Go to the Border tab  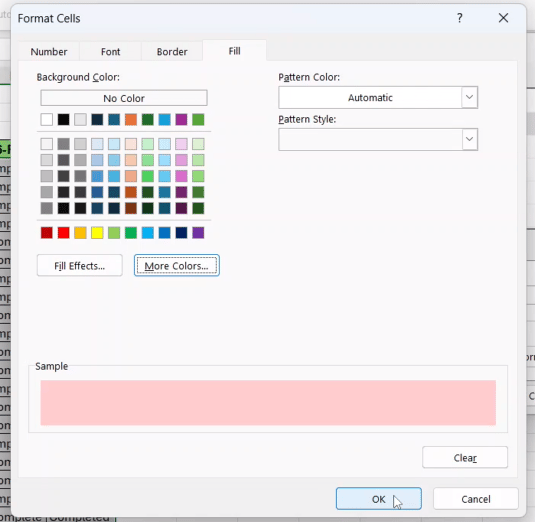point(172,52)
